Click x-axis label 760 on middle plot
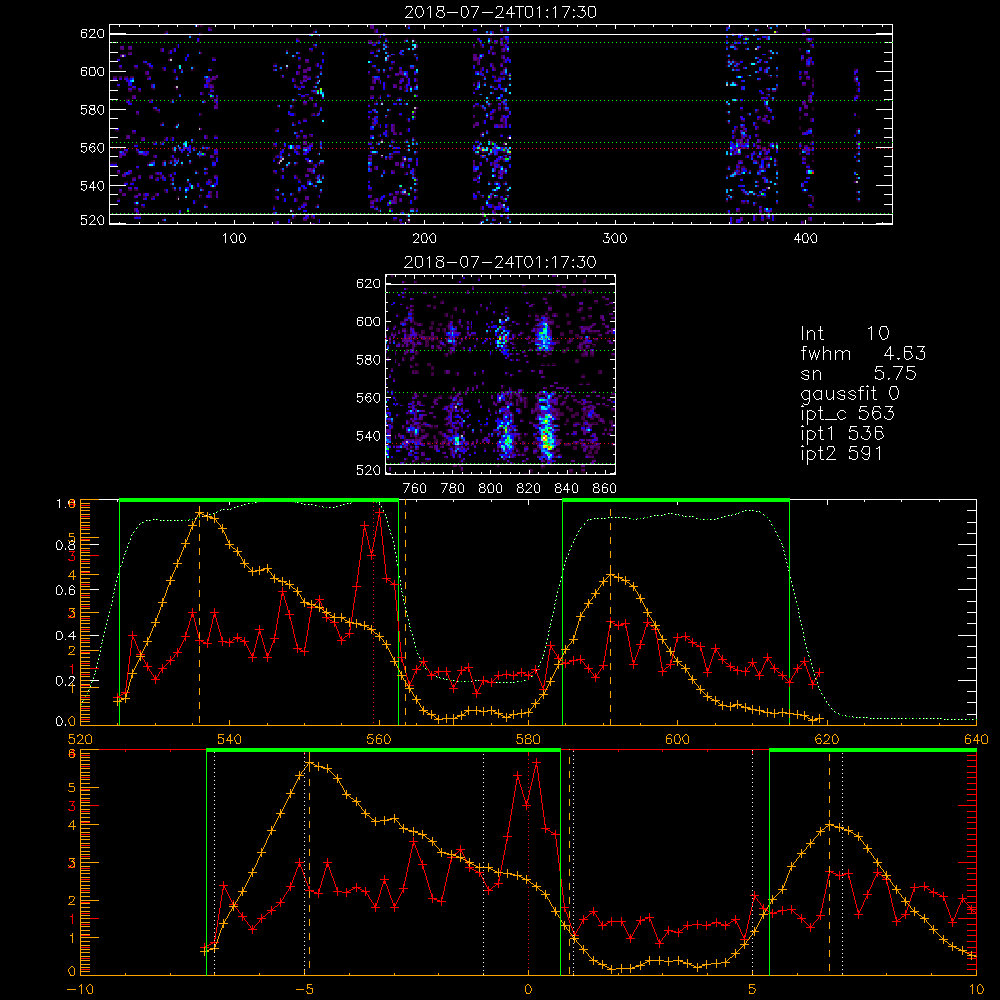This screenshot has height=1000, width=1000. click(415, 489)
